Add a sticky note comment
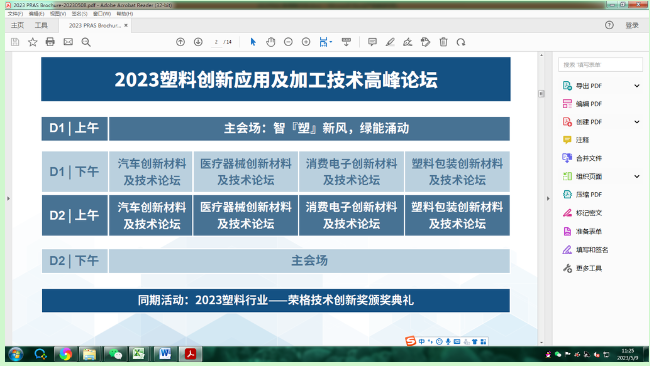This screenshot has width=650, height=366. coord(372,42)
